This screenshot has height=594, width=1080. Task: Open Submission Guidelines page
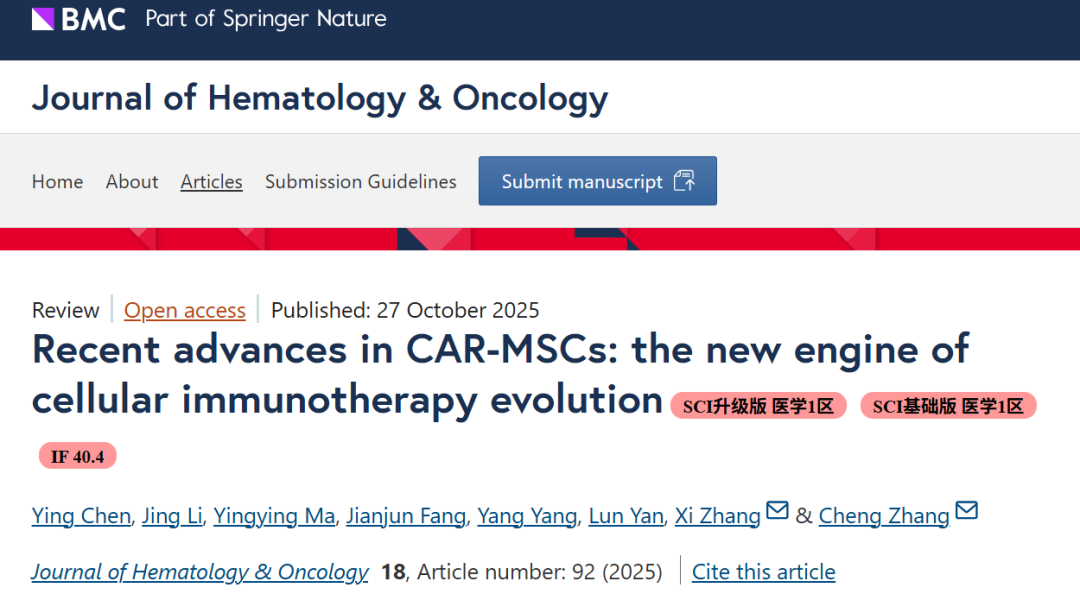pyautogui.click(x=360, y=182)
